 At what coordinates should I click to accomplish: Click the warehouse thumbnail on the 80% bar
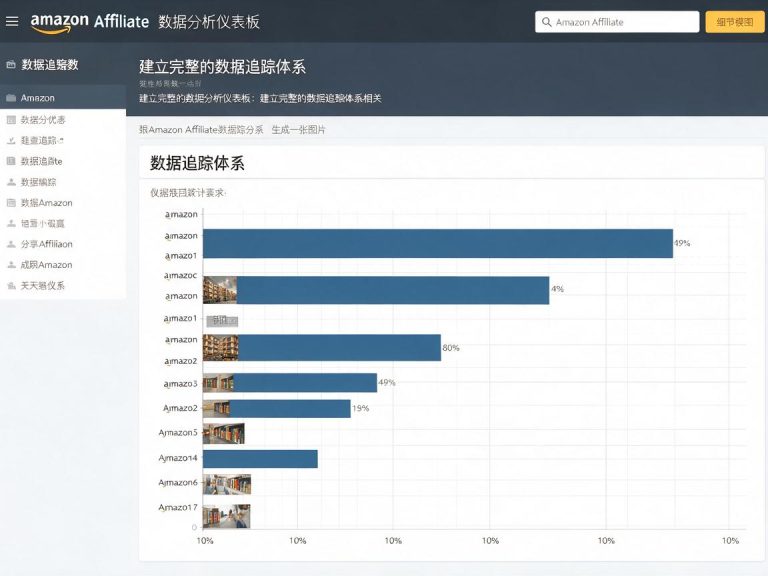(x=221, y=348)
